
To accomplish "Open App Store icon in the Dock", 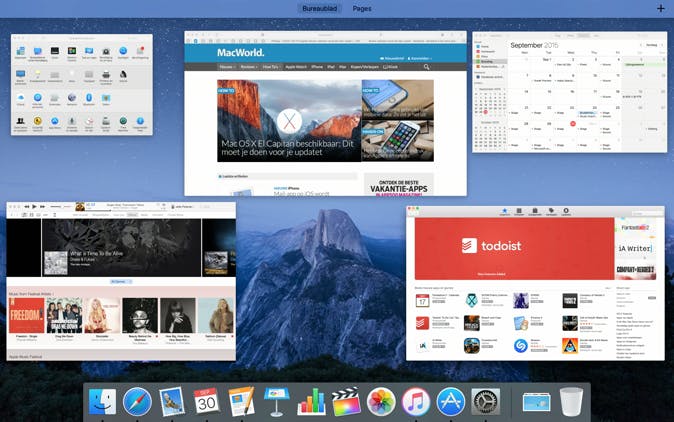I will click(x=450, y=402).
